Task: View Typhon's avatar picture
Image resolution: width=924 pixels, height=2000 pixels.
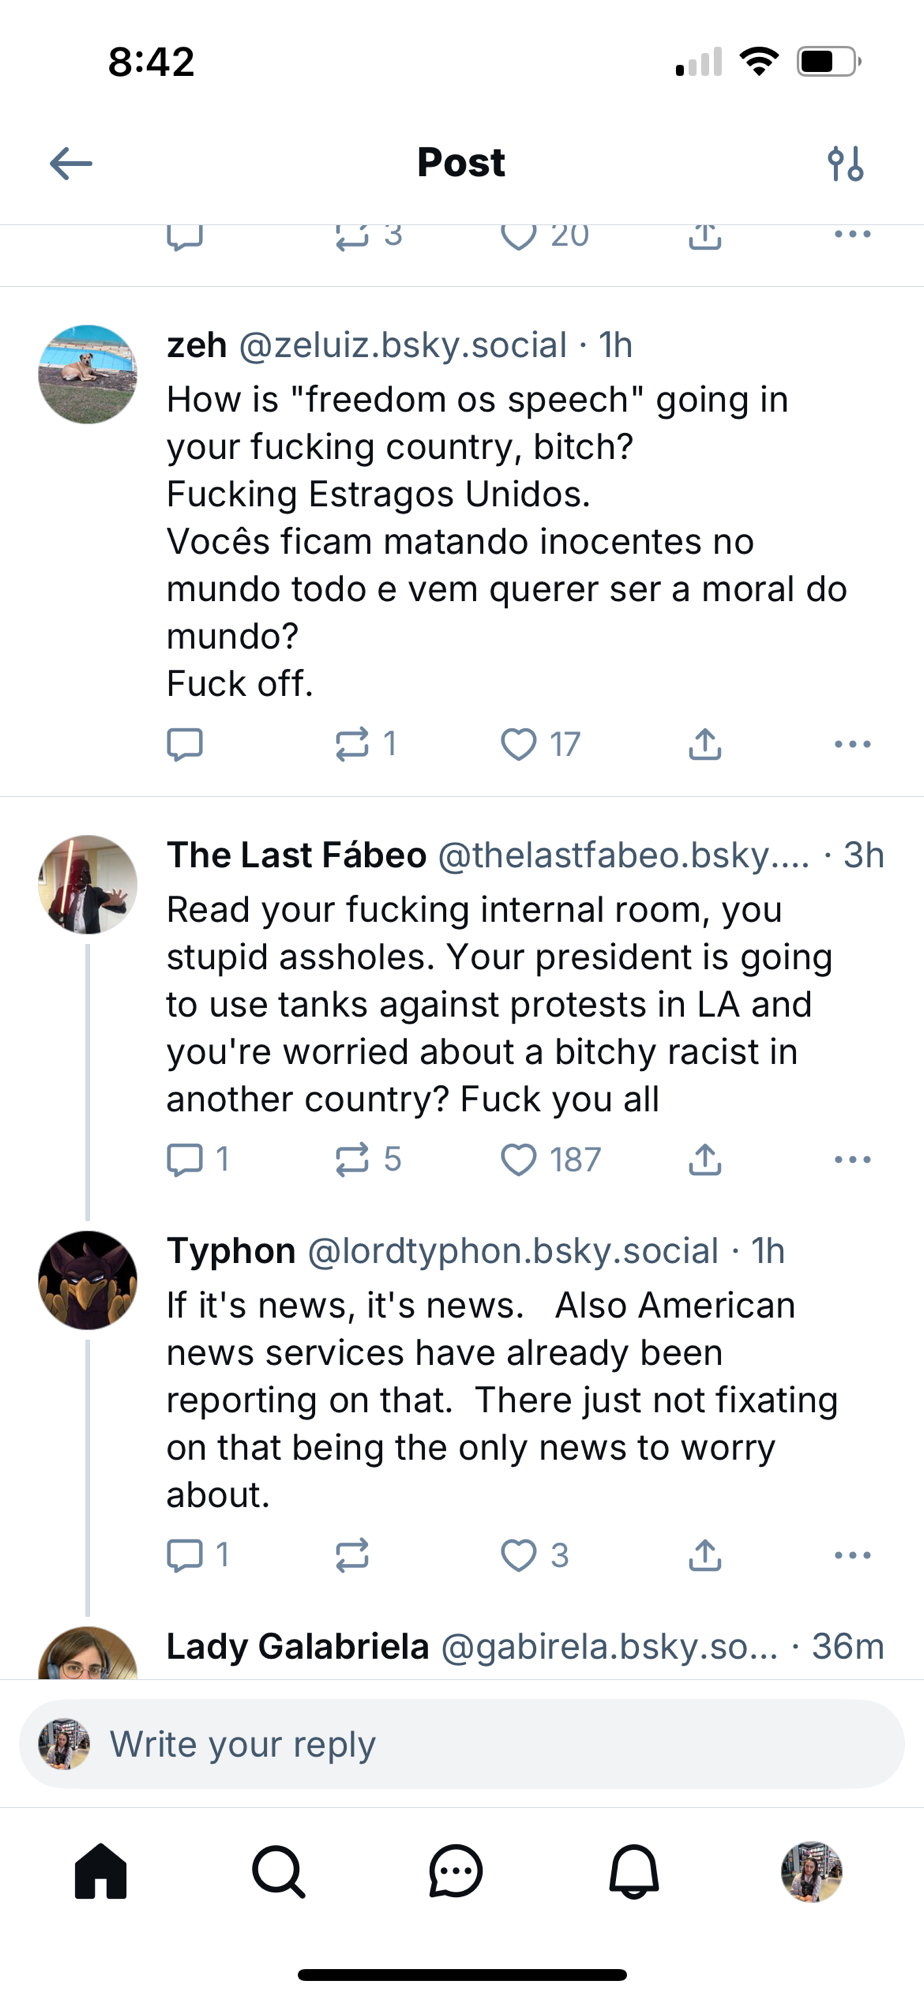Action: tap(88, 1280)
